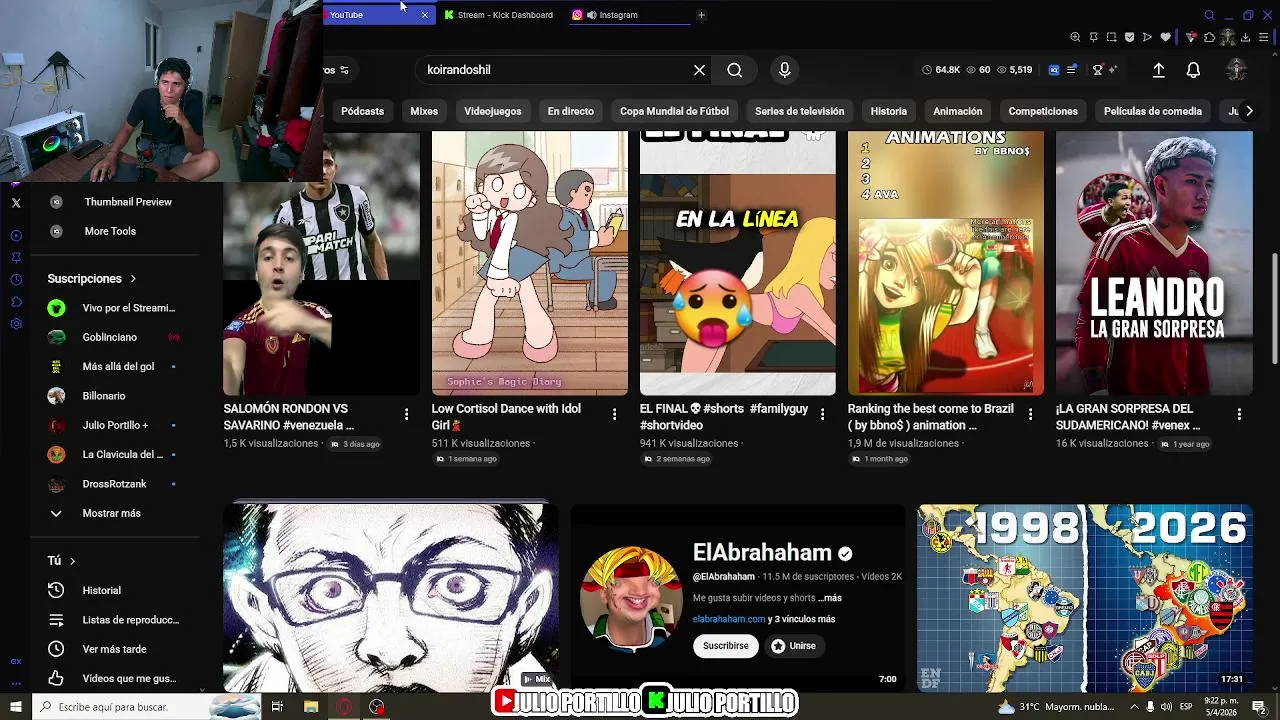Open the DrossRotzank subscription channel

coord(114,484)
